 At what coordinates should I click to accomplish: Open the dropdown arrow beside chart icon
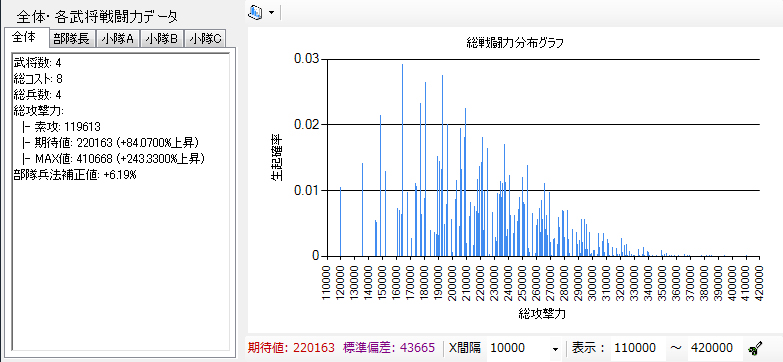coord(271,13)
